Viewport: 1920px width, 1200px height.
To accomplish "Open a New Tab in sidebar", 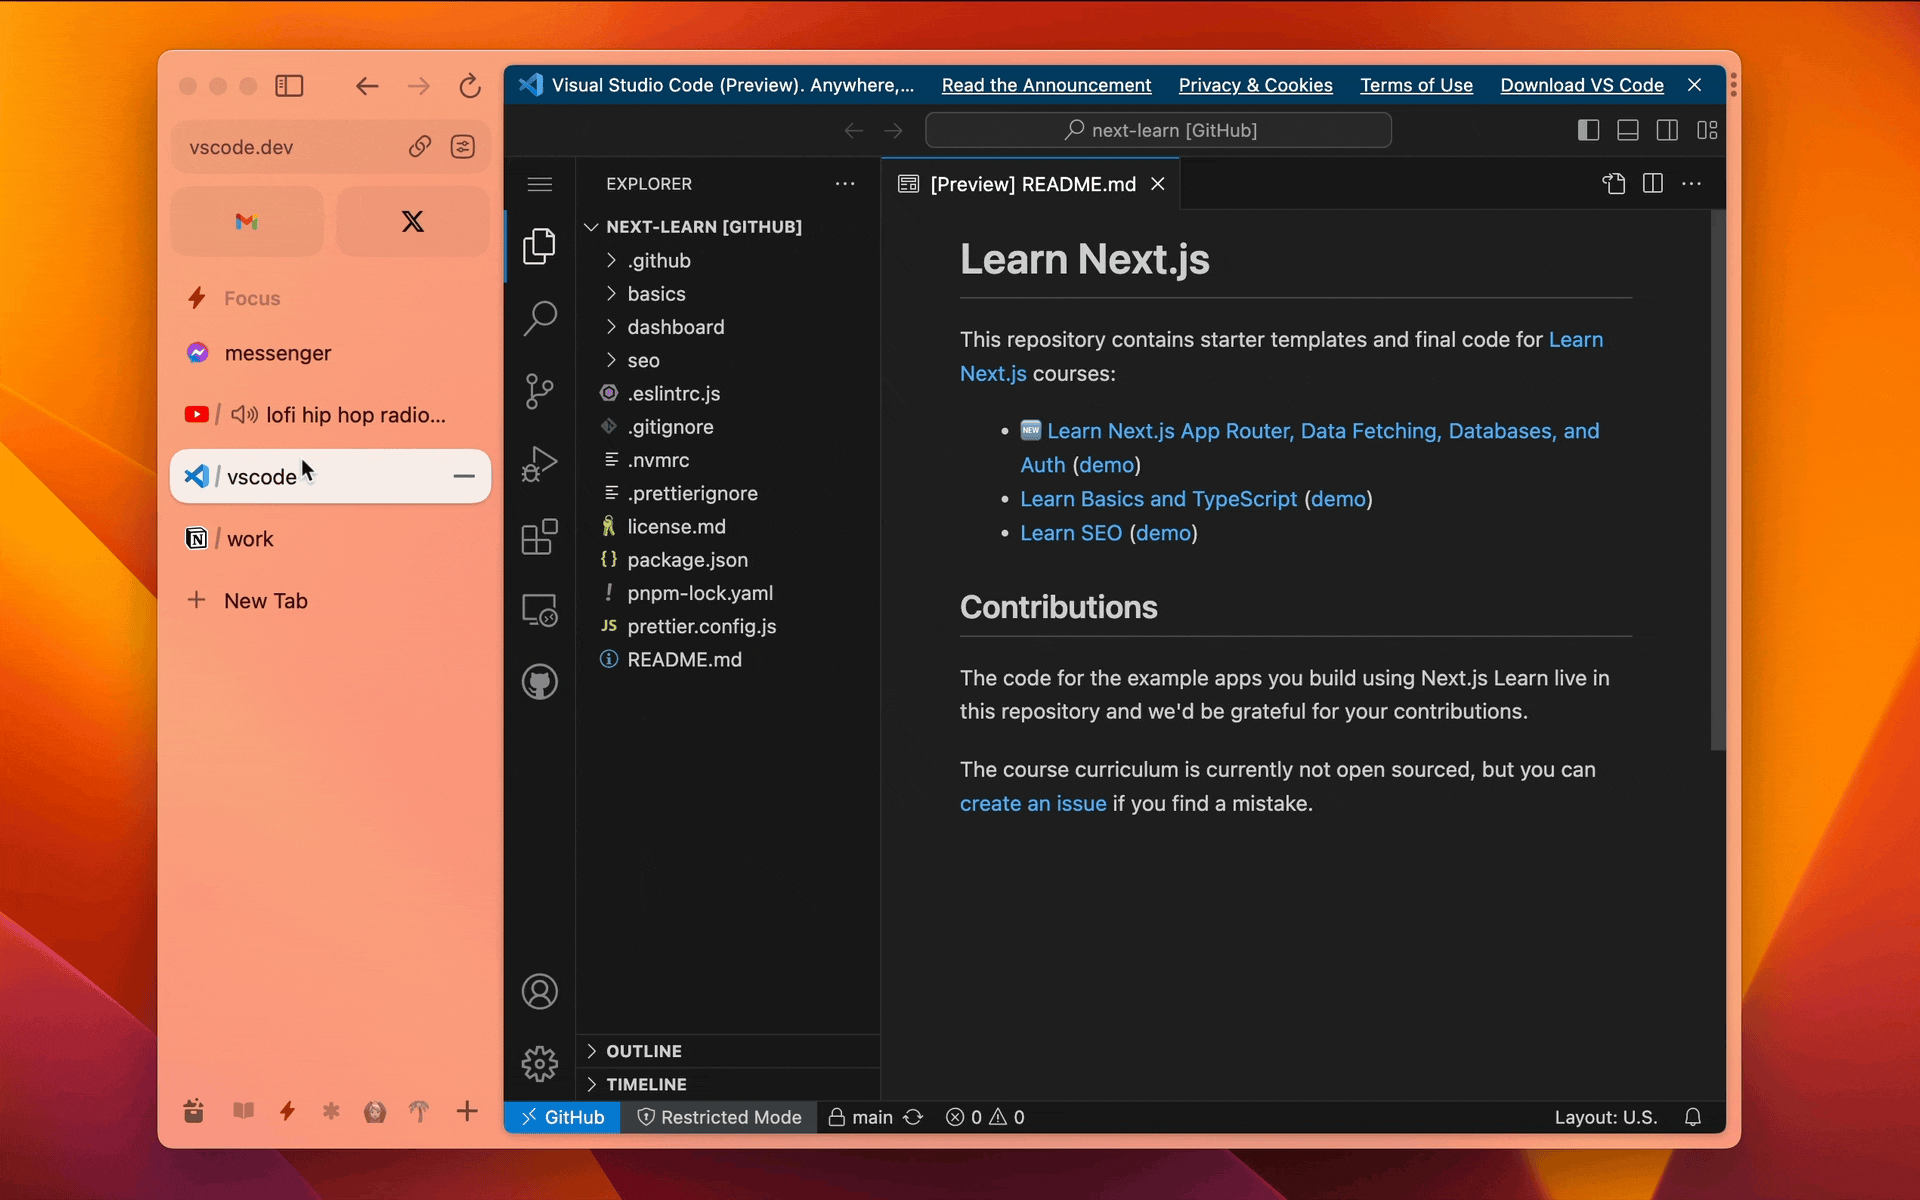I will click(x=330, y=601).
